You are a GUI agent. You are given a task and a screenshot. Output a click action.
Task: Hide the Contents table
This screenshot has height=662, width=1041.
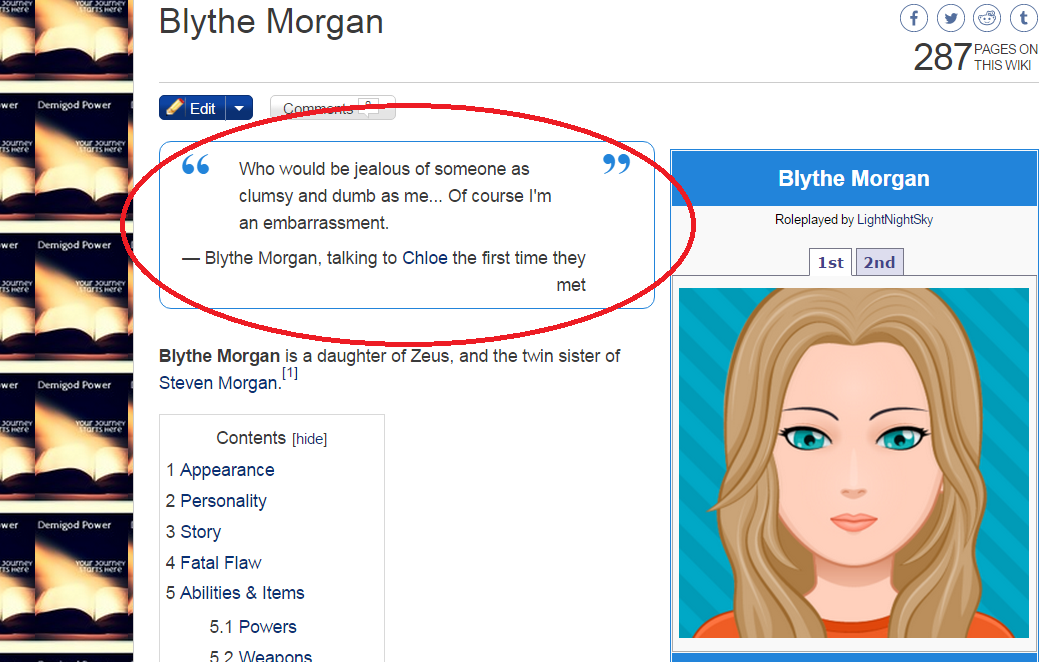(309, 439)
